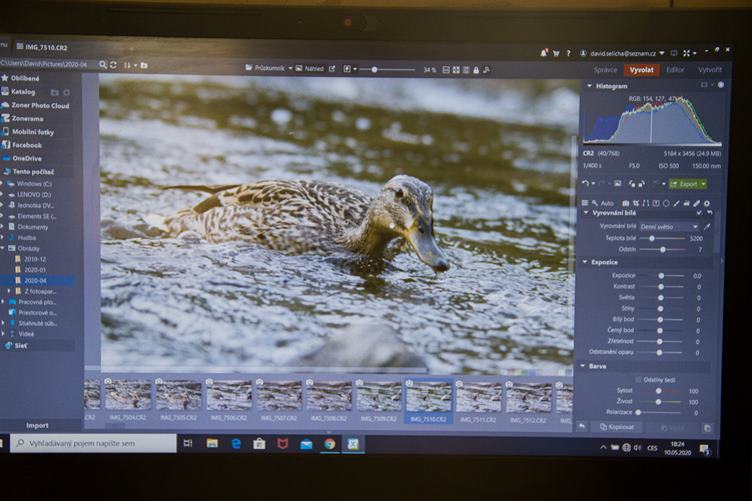Collapse the Obrázky folder tree
This screenshot has width=752, height=501.
3,248
